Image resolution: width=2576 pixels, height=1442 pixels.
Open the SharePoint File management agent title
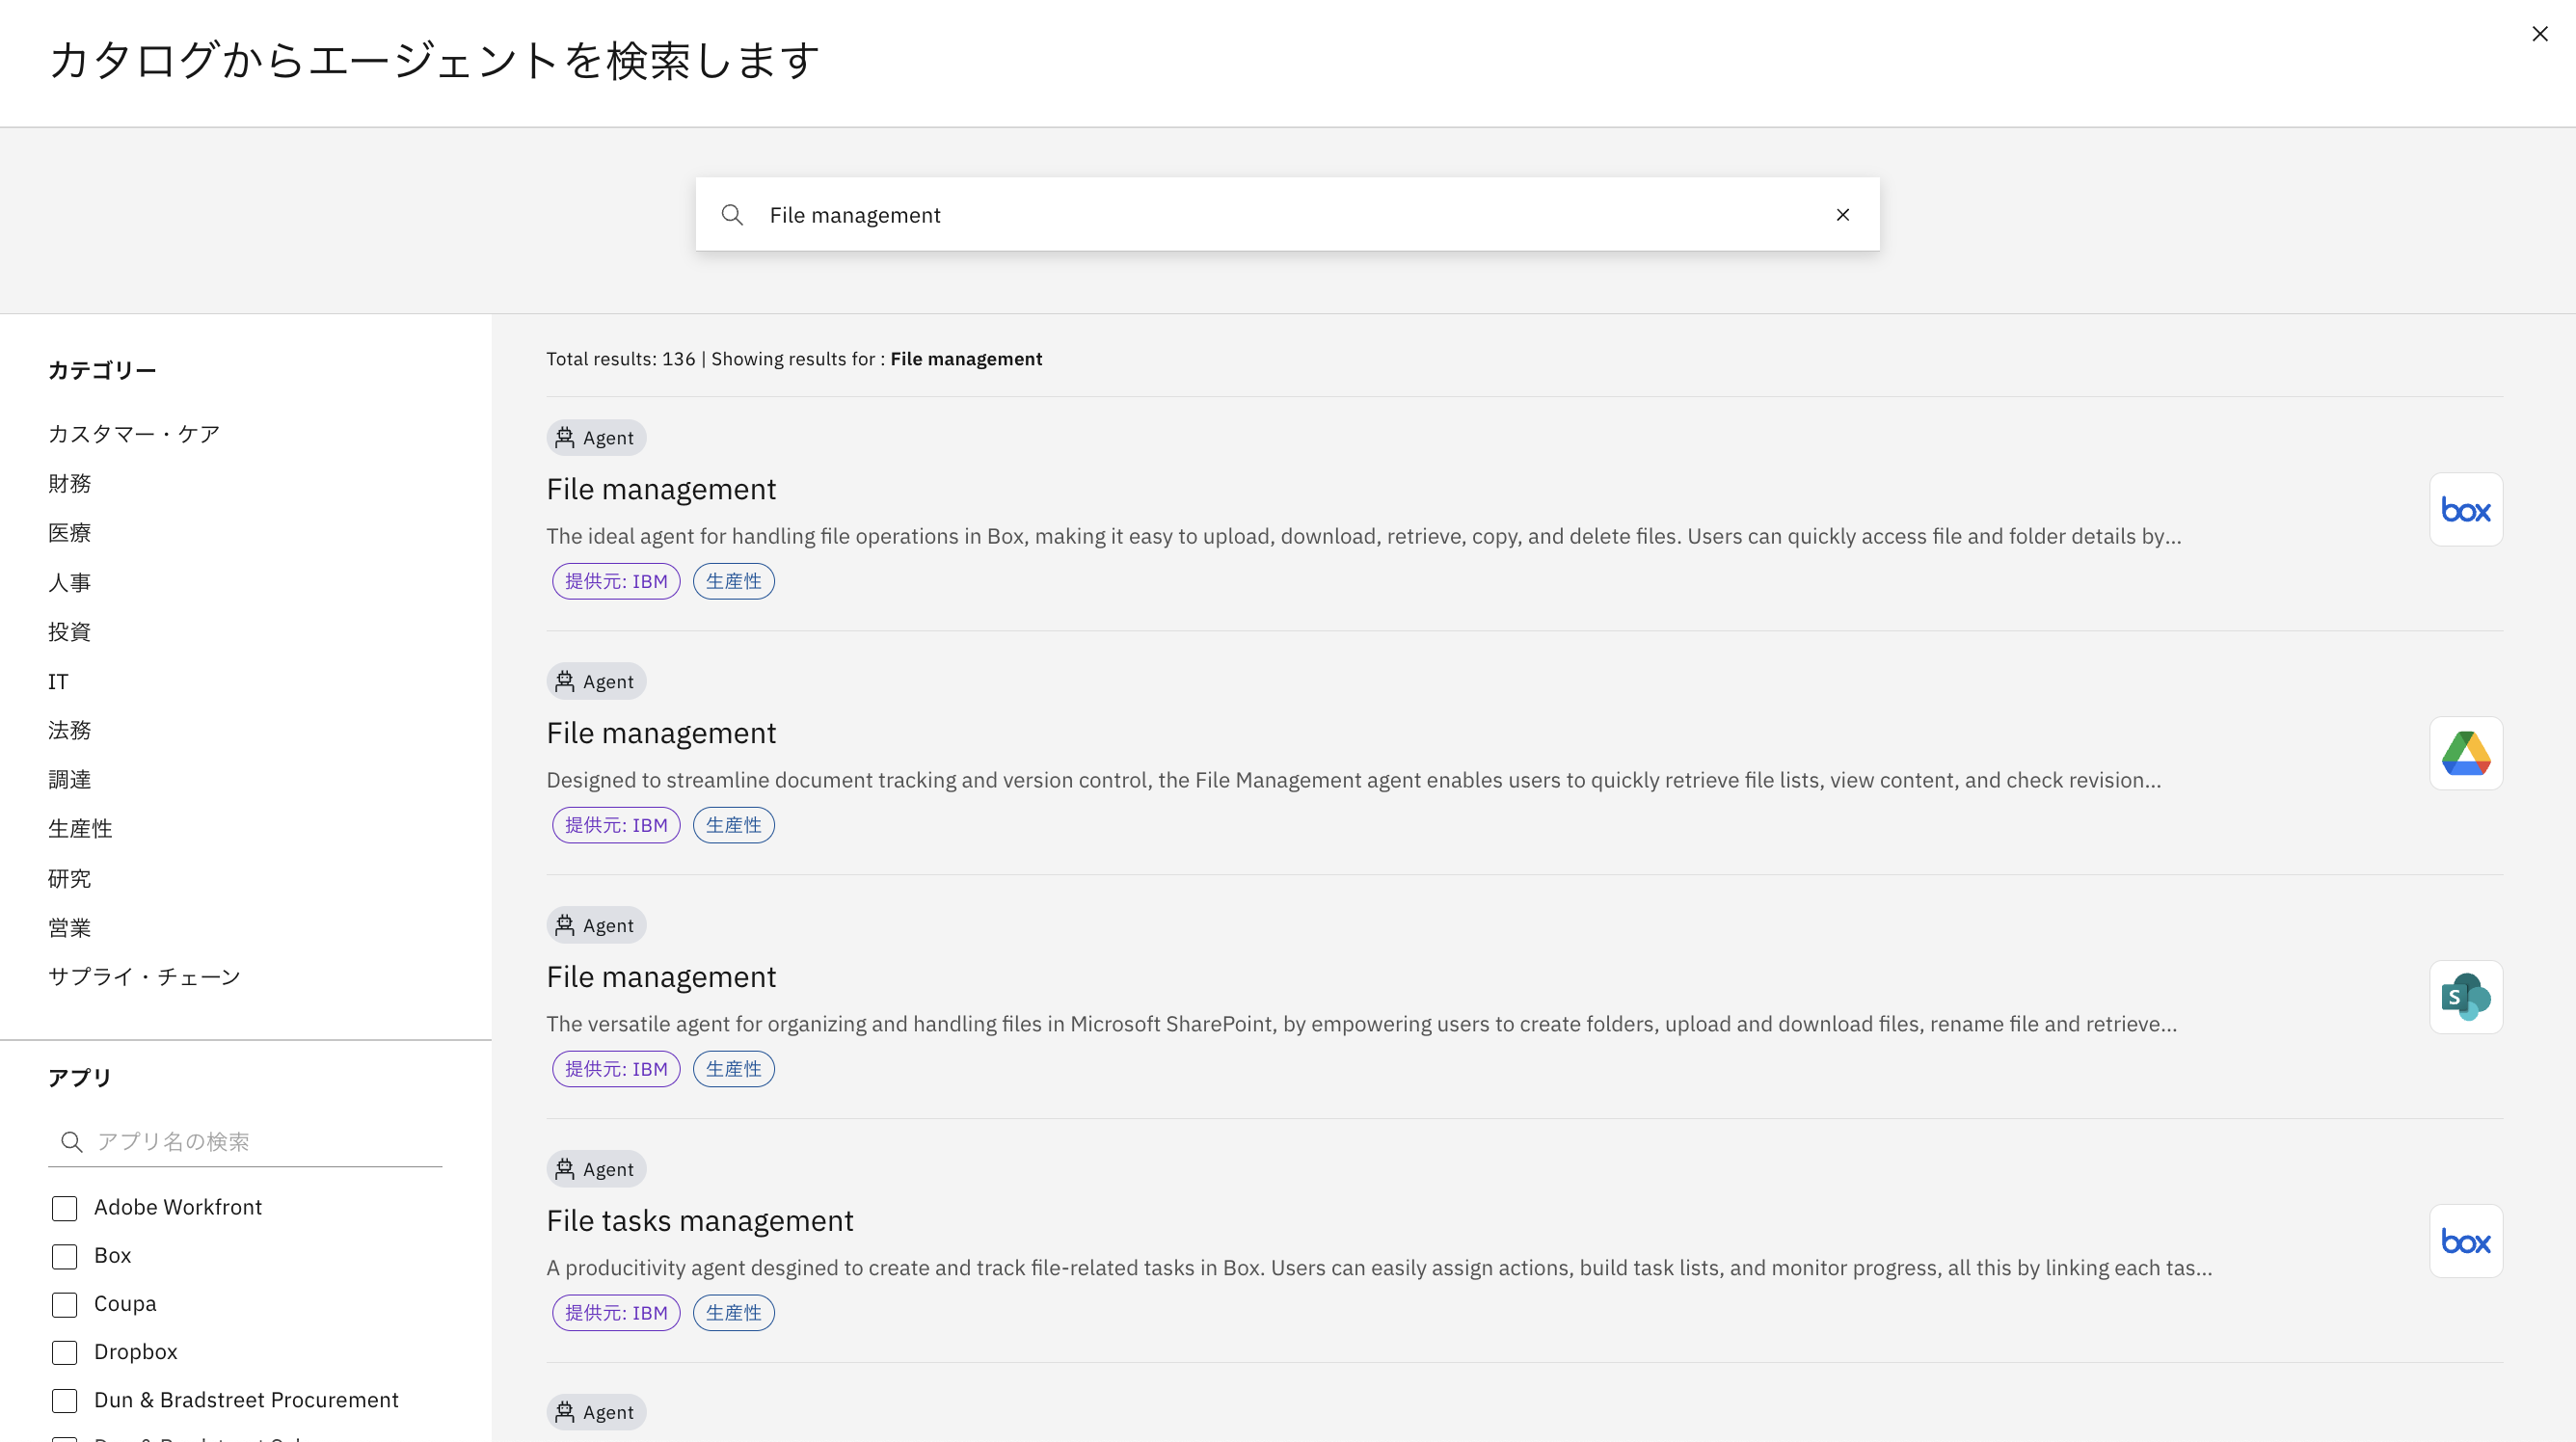click(660, 976)
